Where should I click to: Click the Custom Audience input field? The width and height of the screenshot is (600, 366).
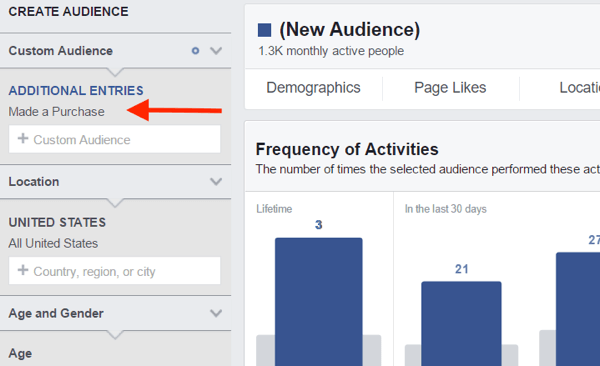(114, 139)
